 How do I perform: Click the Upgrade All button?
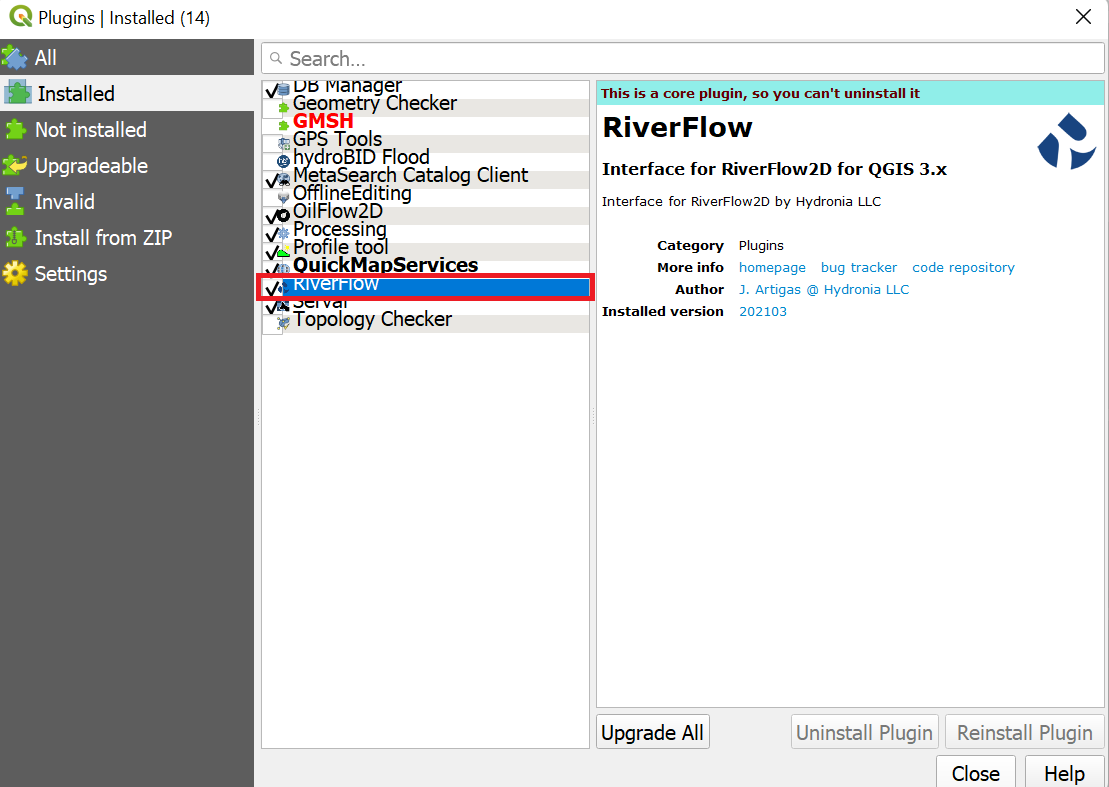pos(652,732)
